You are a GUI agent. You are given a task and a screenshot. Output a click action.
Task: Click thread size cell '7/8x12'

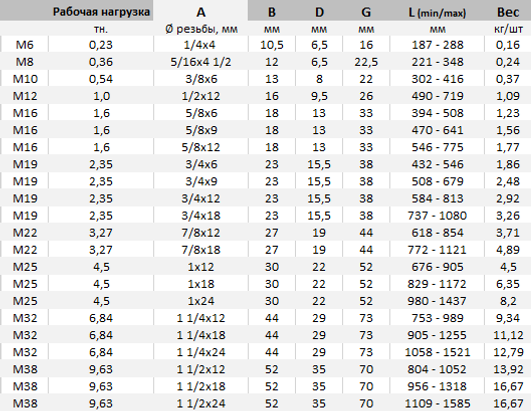[x=201, y=233]
